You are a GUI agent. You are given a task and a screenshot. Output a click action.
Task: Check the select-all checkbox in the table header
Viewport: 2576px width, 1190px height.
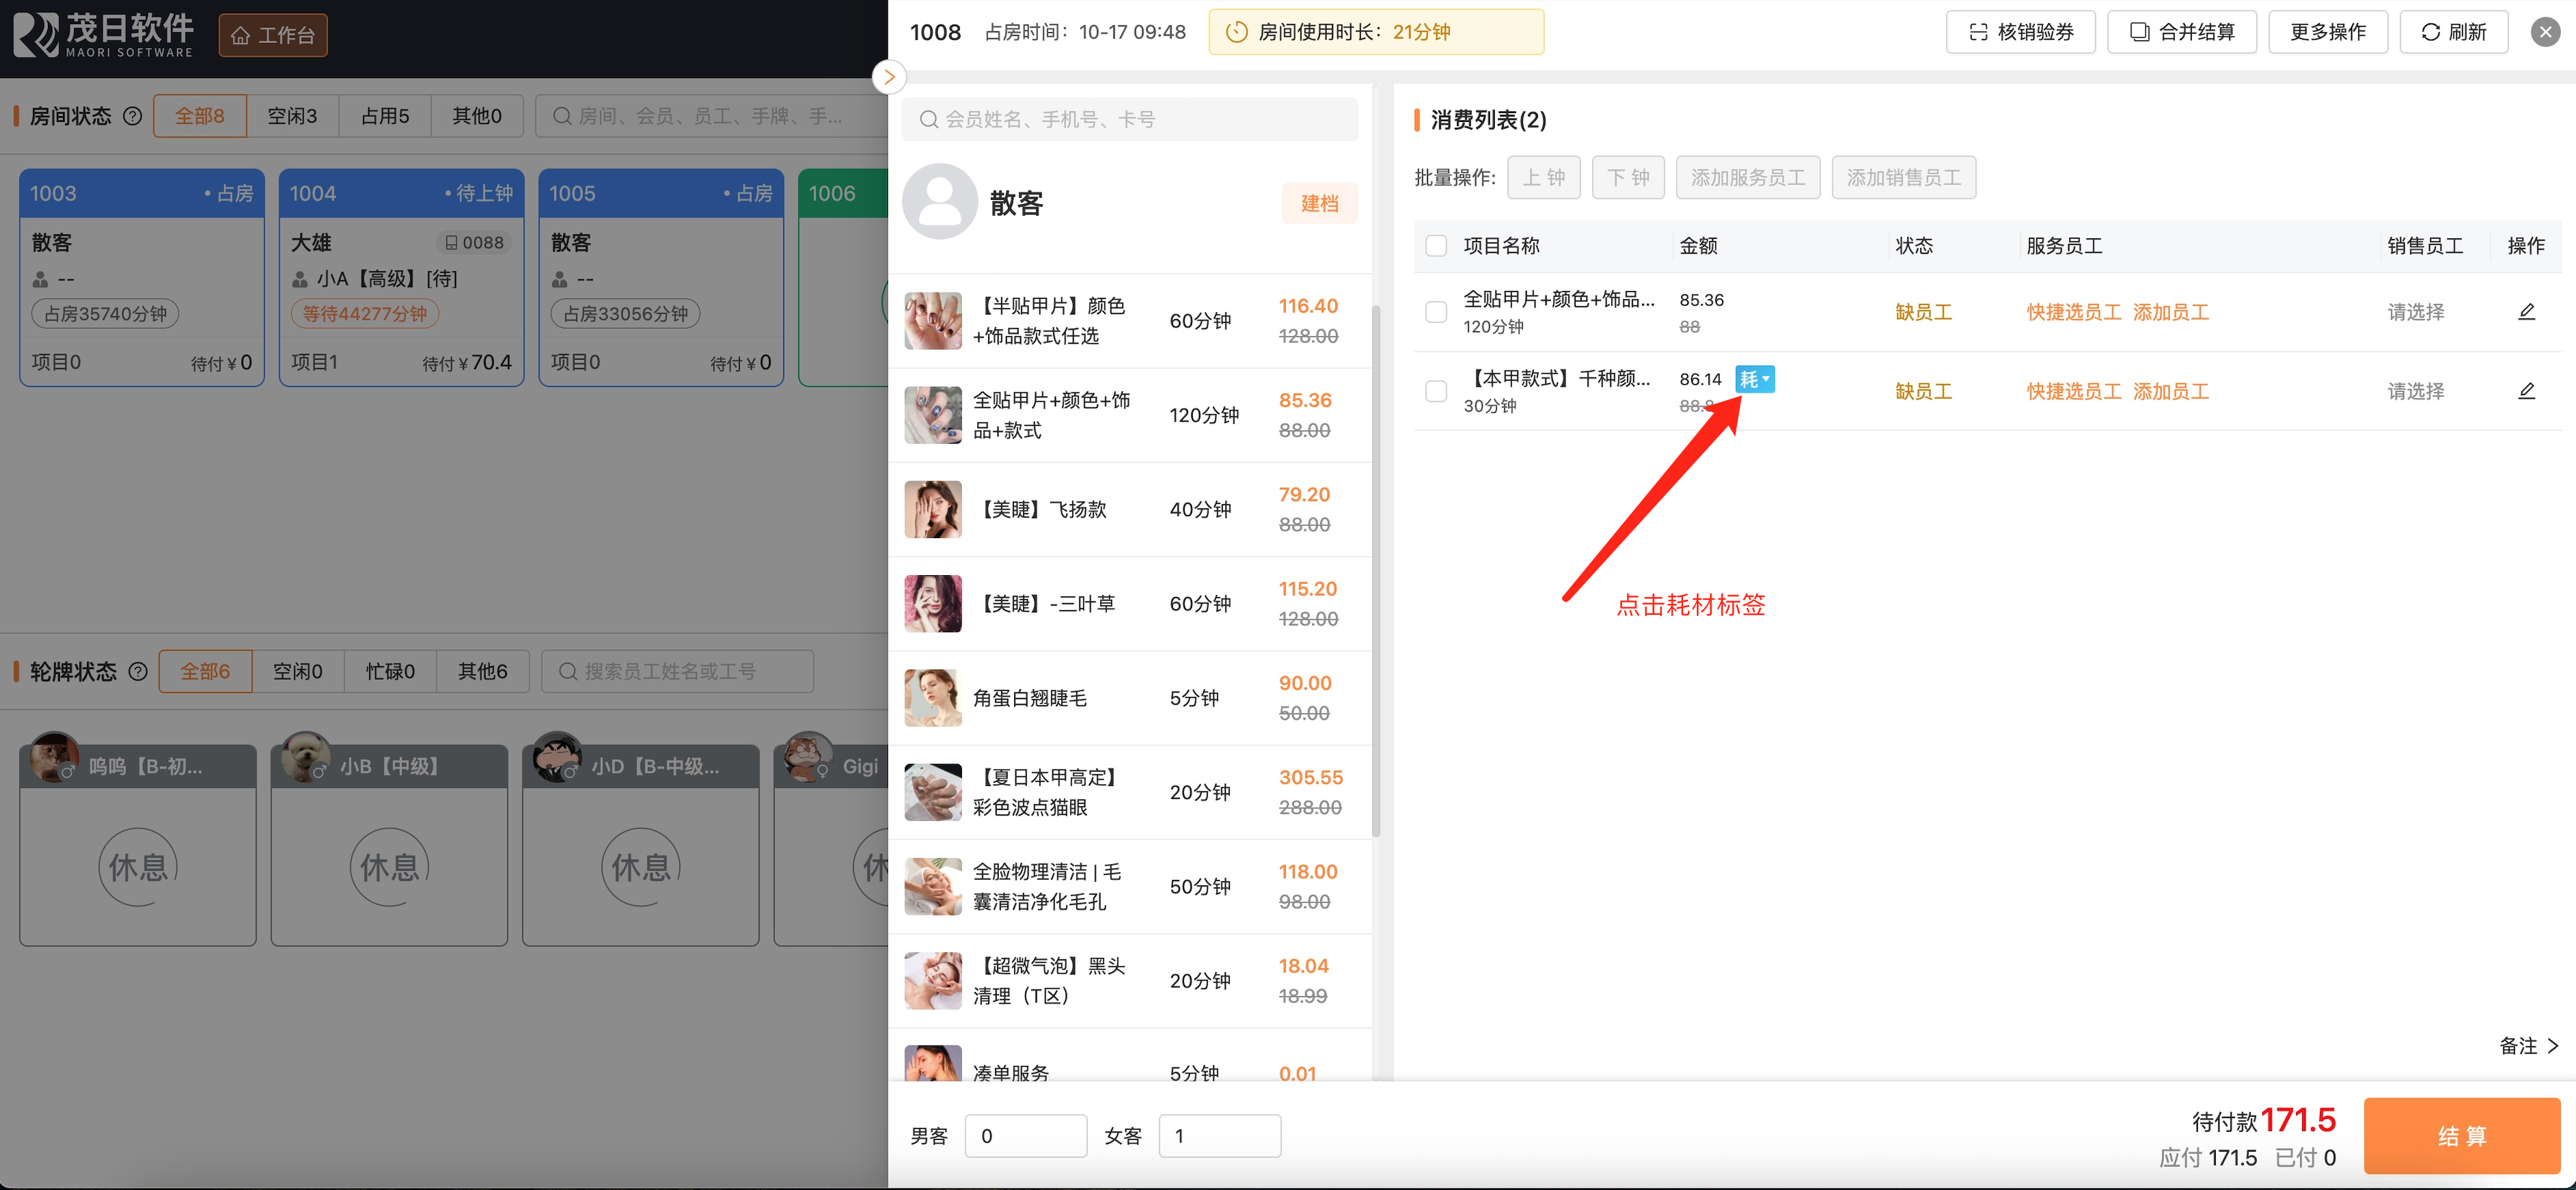point(1436,246)
